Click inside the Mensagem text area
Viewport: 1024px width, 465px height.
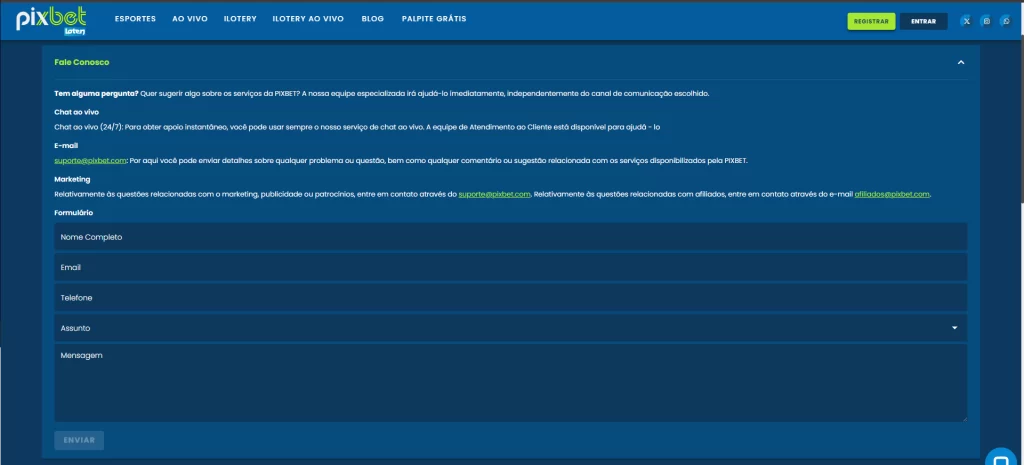[x=511, y=383]
